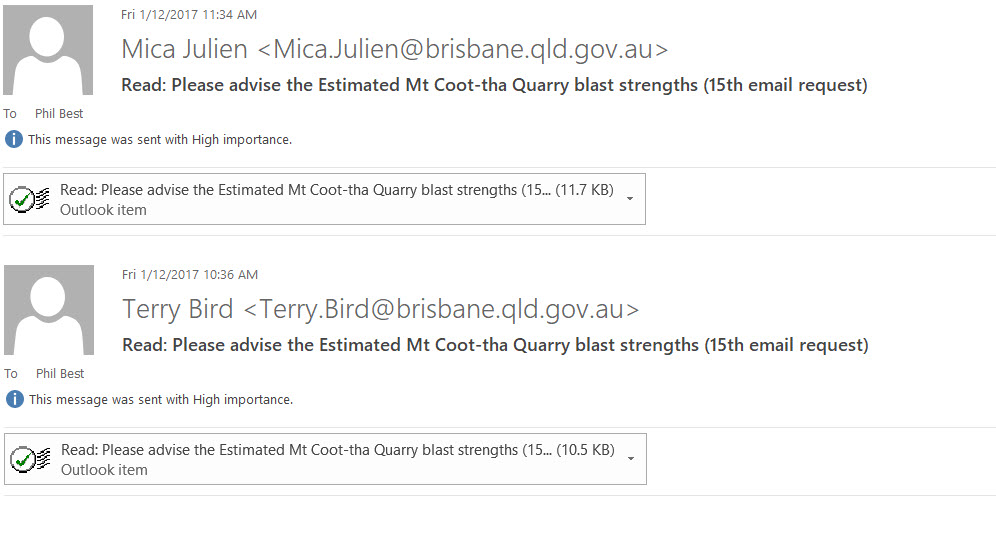Viewport: 996px width, 539px height.
Task: Open the dropdown arrow on the 10.5 KB attachment
Action: click(631, 458)
